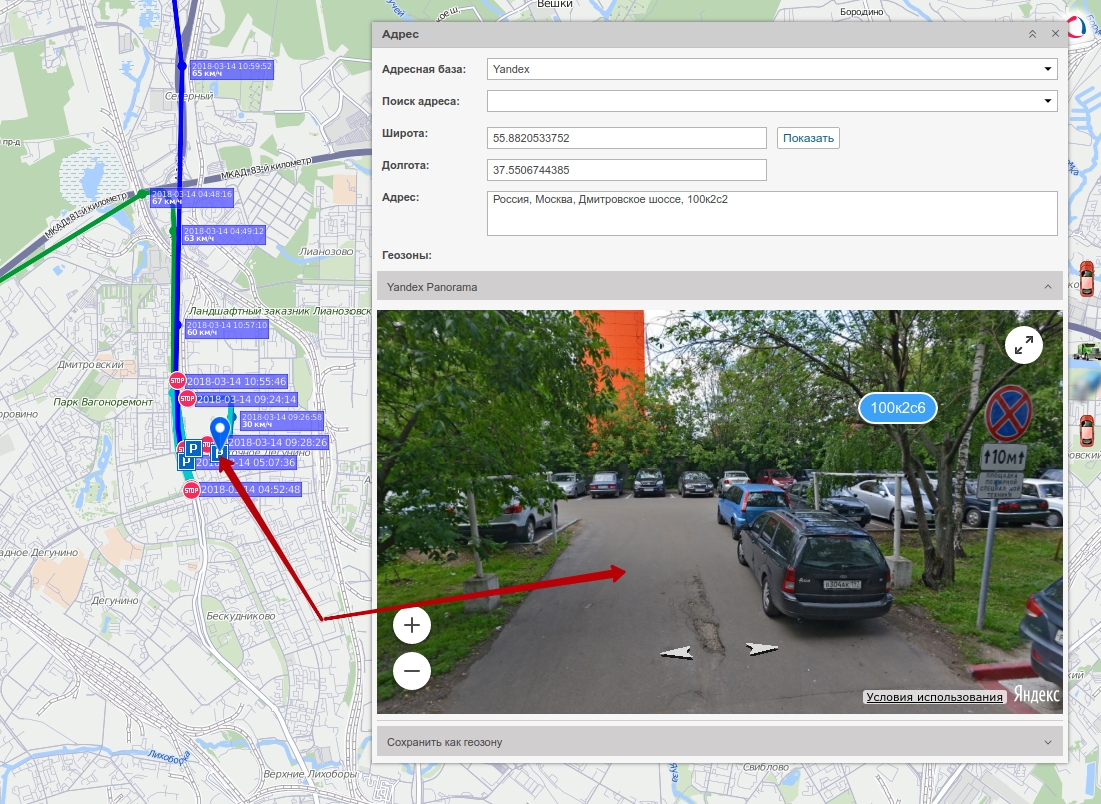Click the blue location pin on map
The width and height of the screenshot is (1101, 804).
(219, 436)
